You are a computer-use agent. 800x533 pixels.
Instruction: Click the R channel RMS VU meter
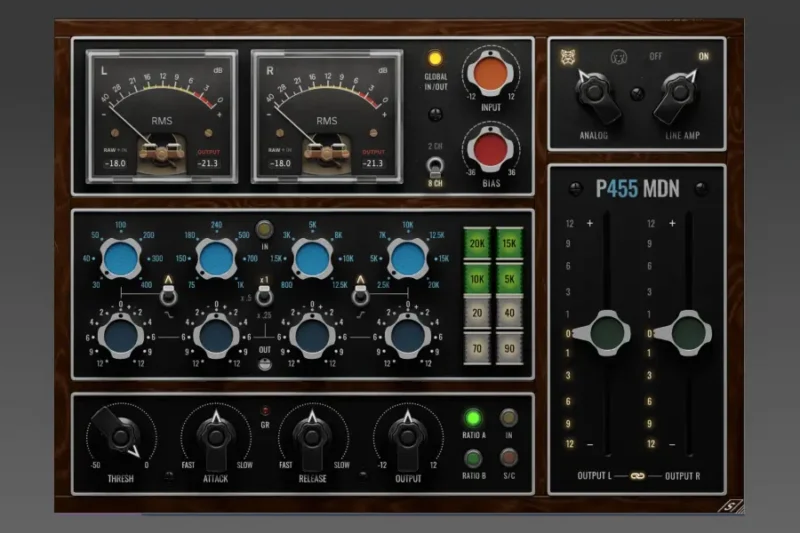327,116
